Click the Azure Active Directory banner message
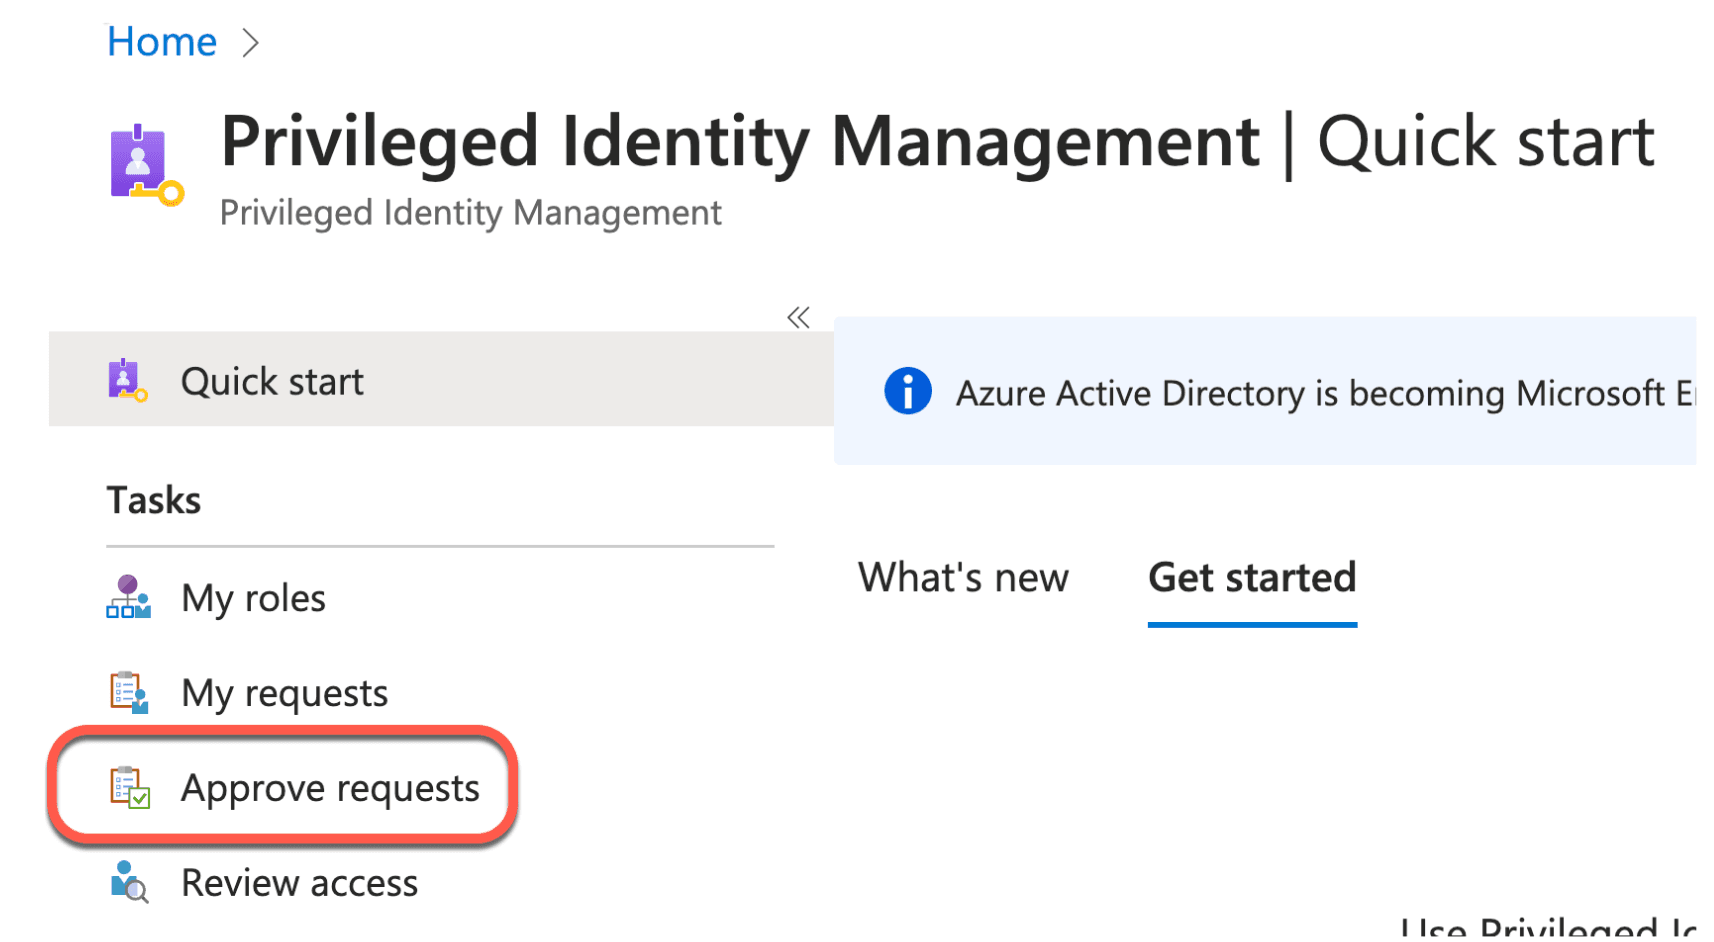 coord(1325,393)
